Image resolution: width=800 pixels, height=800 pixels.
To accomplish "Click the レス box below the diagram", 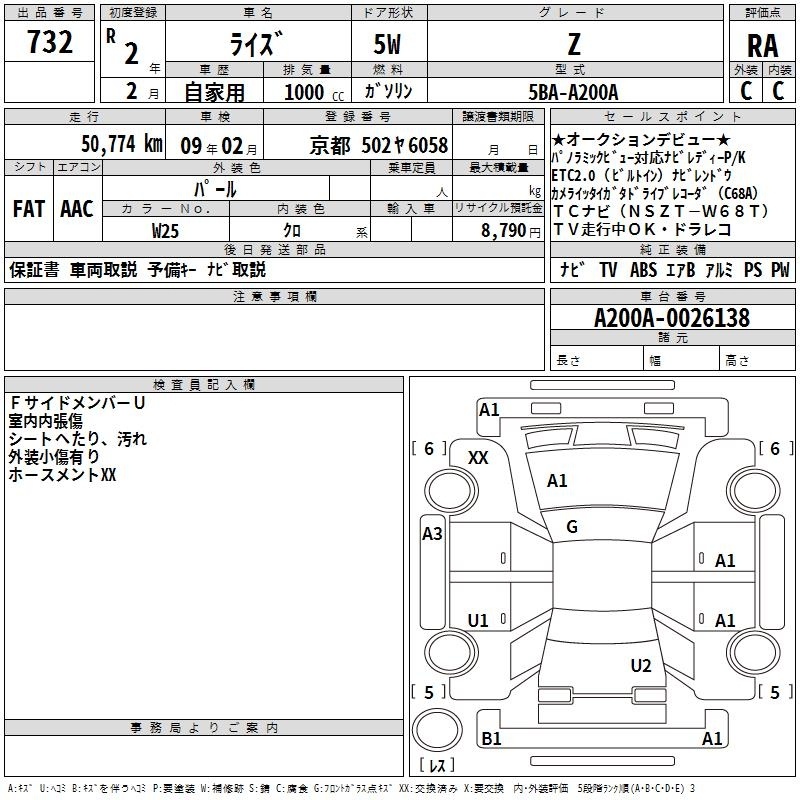I will (x=436, y=767).
